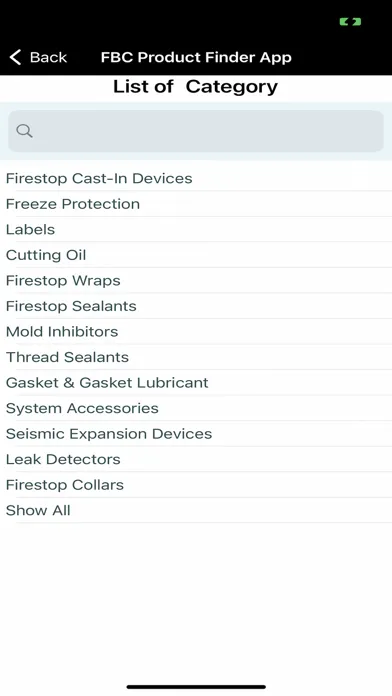Tap the magnifying glass search icon
The width and height of the screenshot is (392, 696).
(24, 131)
